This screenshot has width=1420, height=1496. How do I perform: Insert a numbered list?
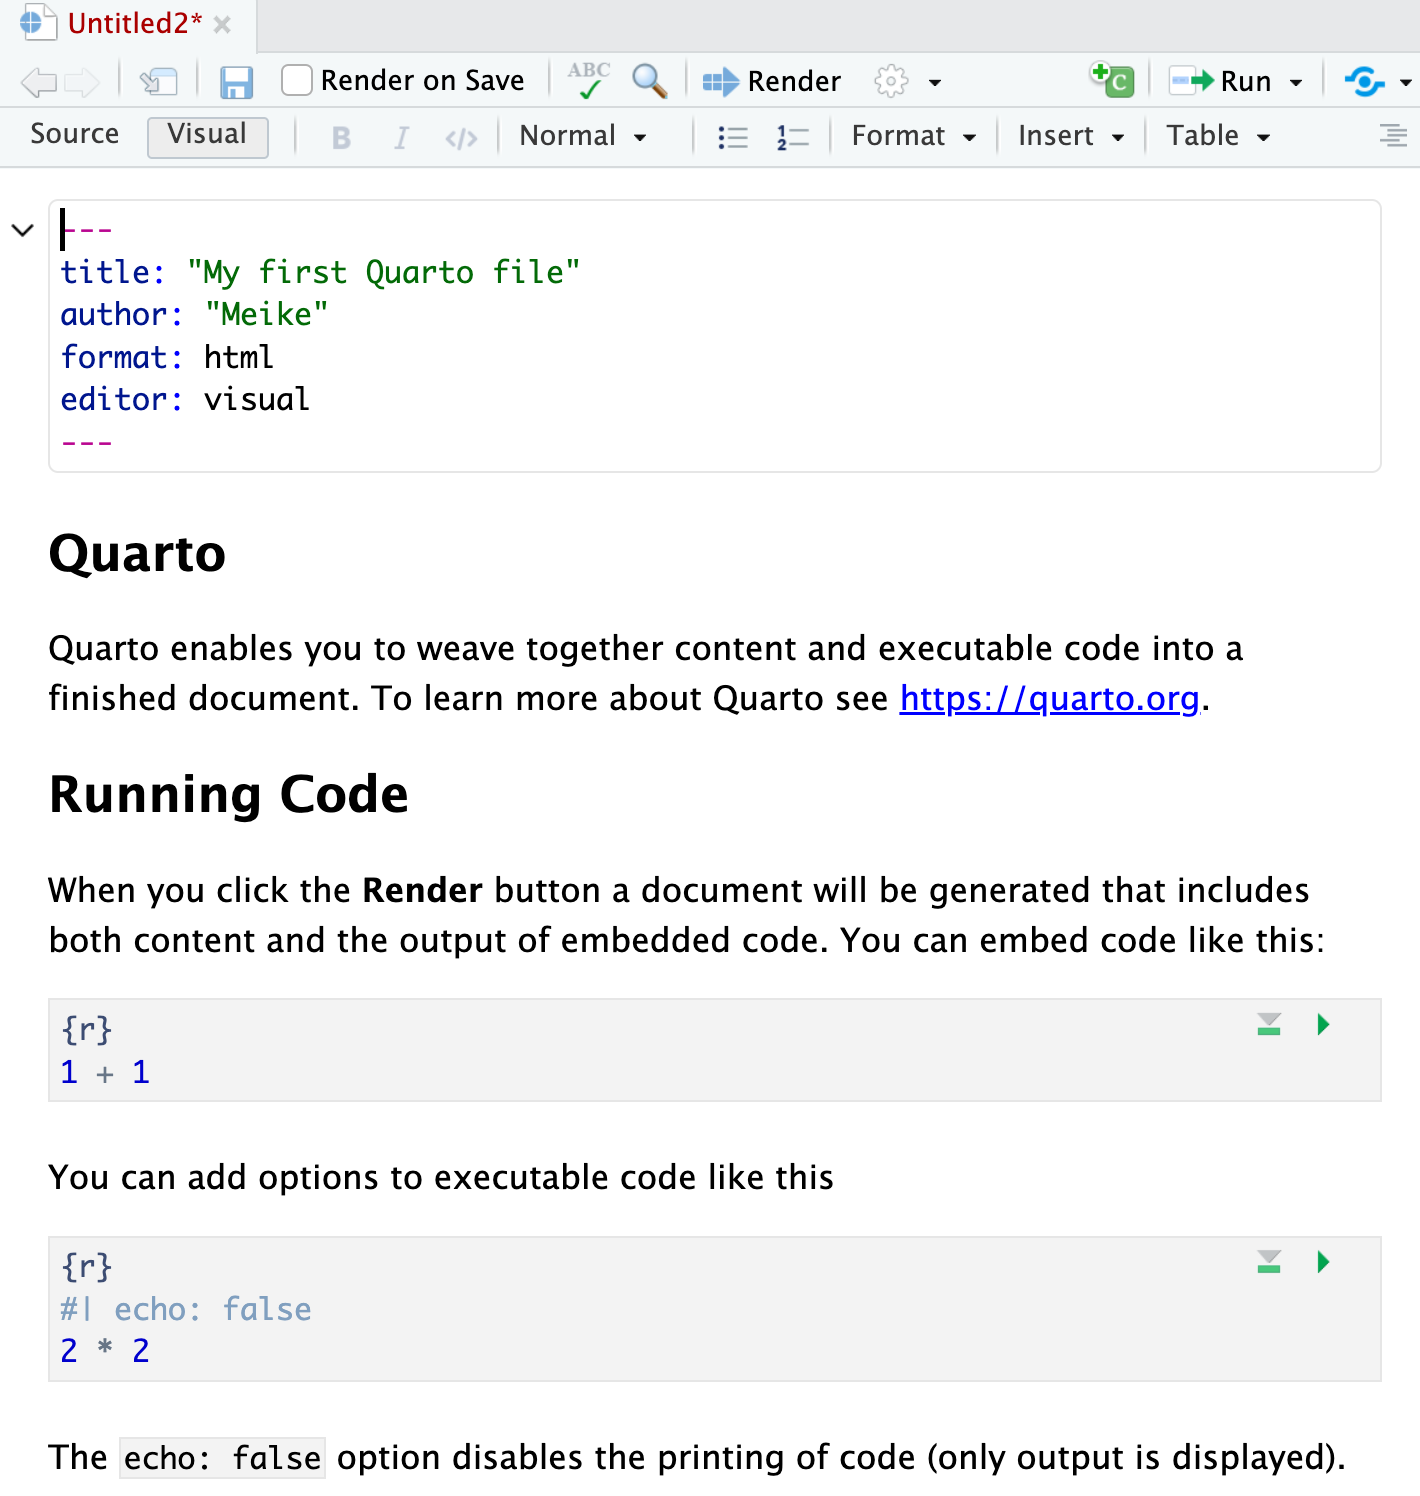[792, 137]
